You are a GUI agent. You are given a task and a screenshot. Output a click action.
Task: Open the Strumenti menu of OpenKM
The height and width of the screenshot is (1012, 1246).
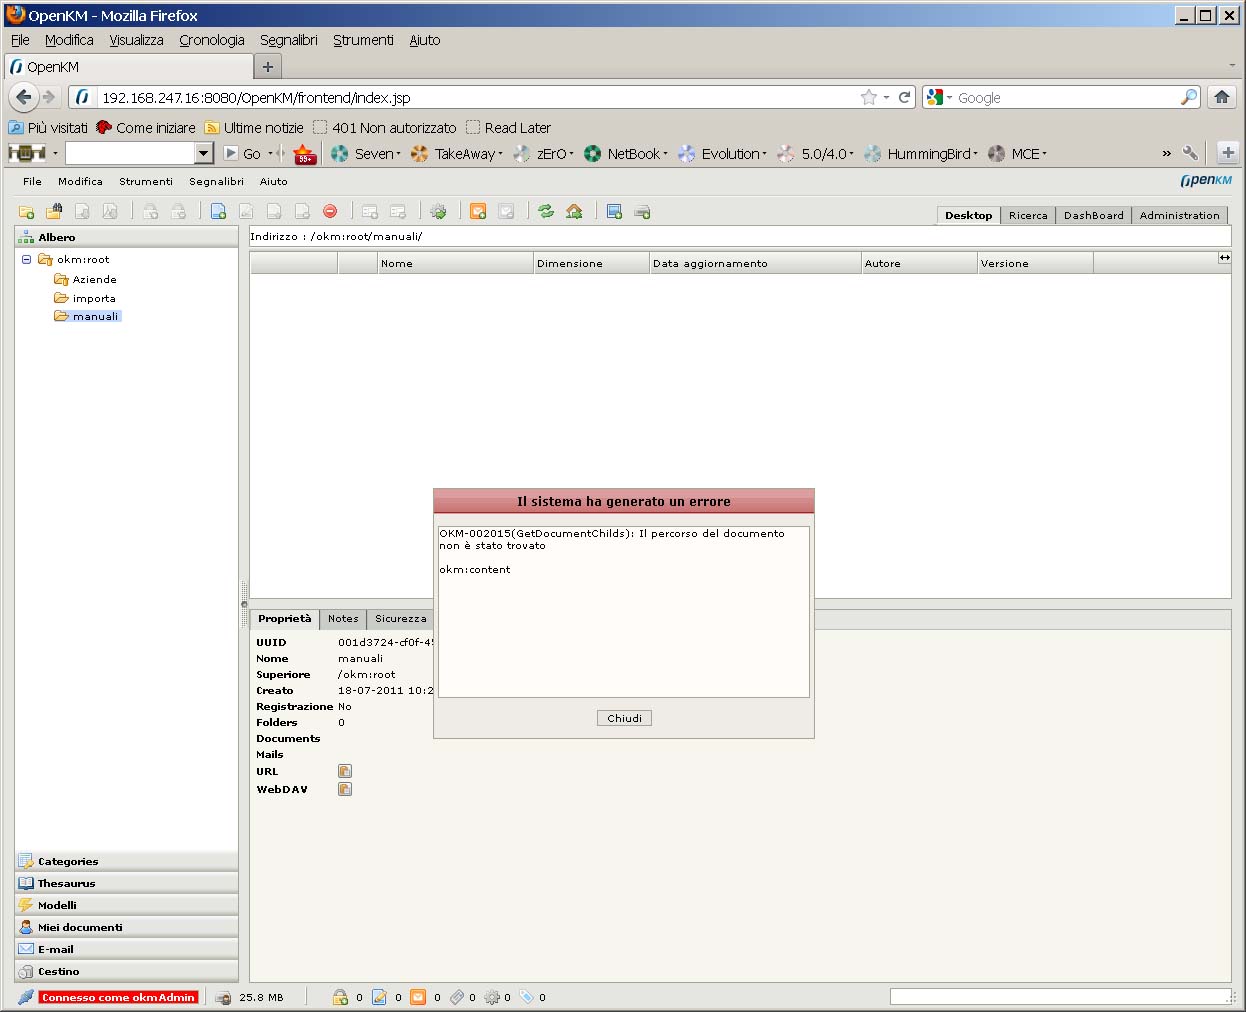point(146,181)
